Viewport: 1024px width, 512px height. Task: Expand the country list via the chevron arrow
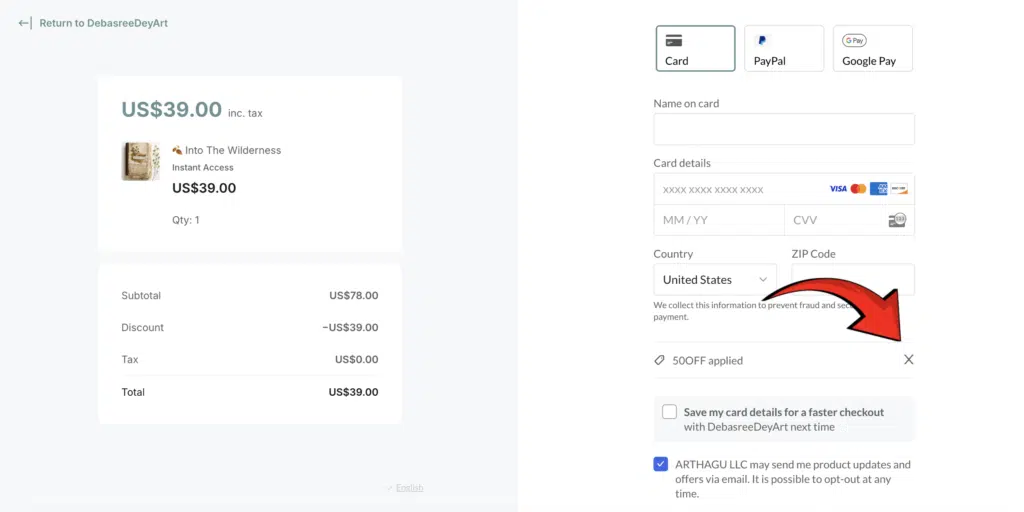coord(763,280)
